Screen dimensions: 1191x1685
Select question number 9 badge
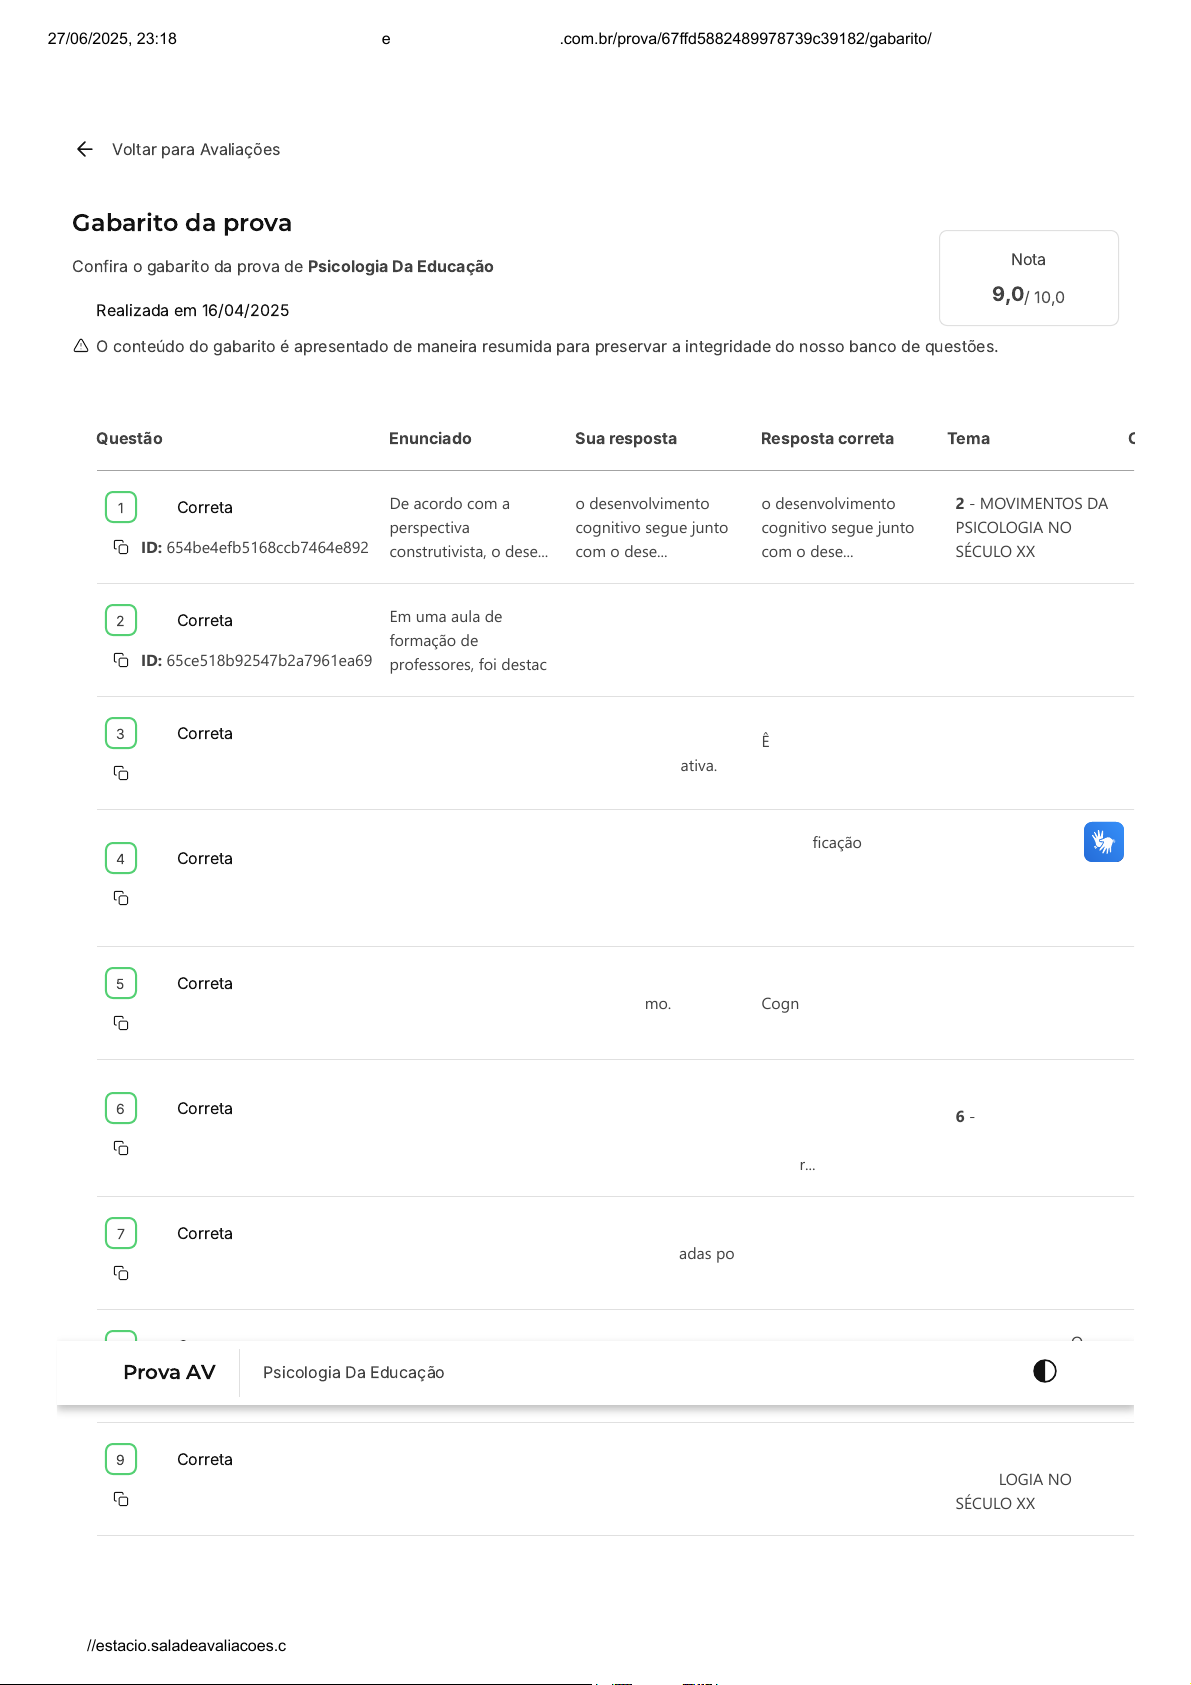(121, 1459)
